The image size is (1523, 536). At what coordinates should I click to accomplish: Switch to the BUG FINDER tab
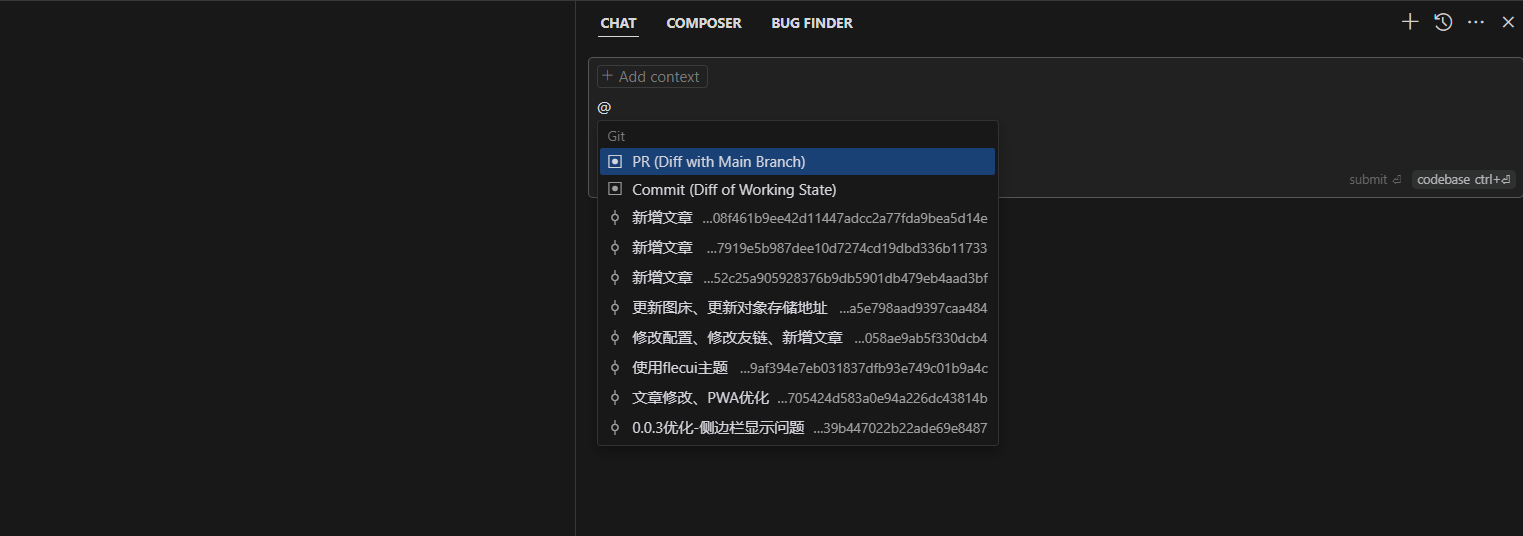click(811, 23)
